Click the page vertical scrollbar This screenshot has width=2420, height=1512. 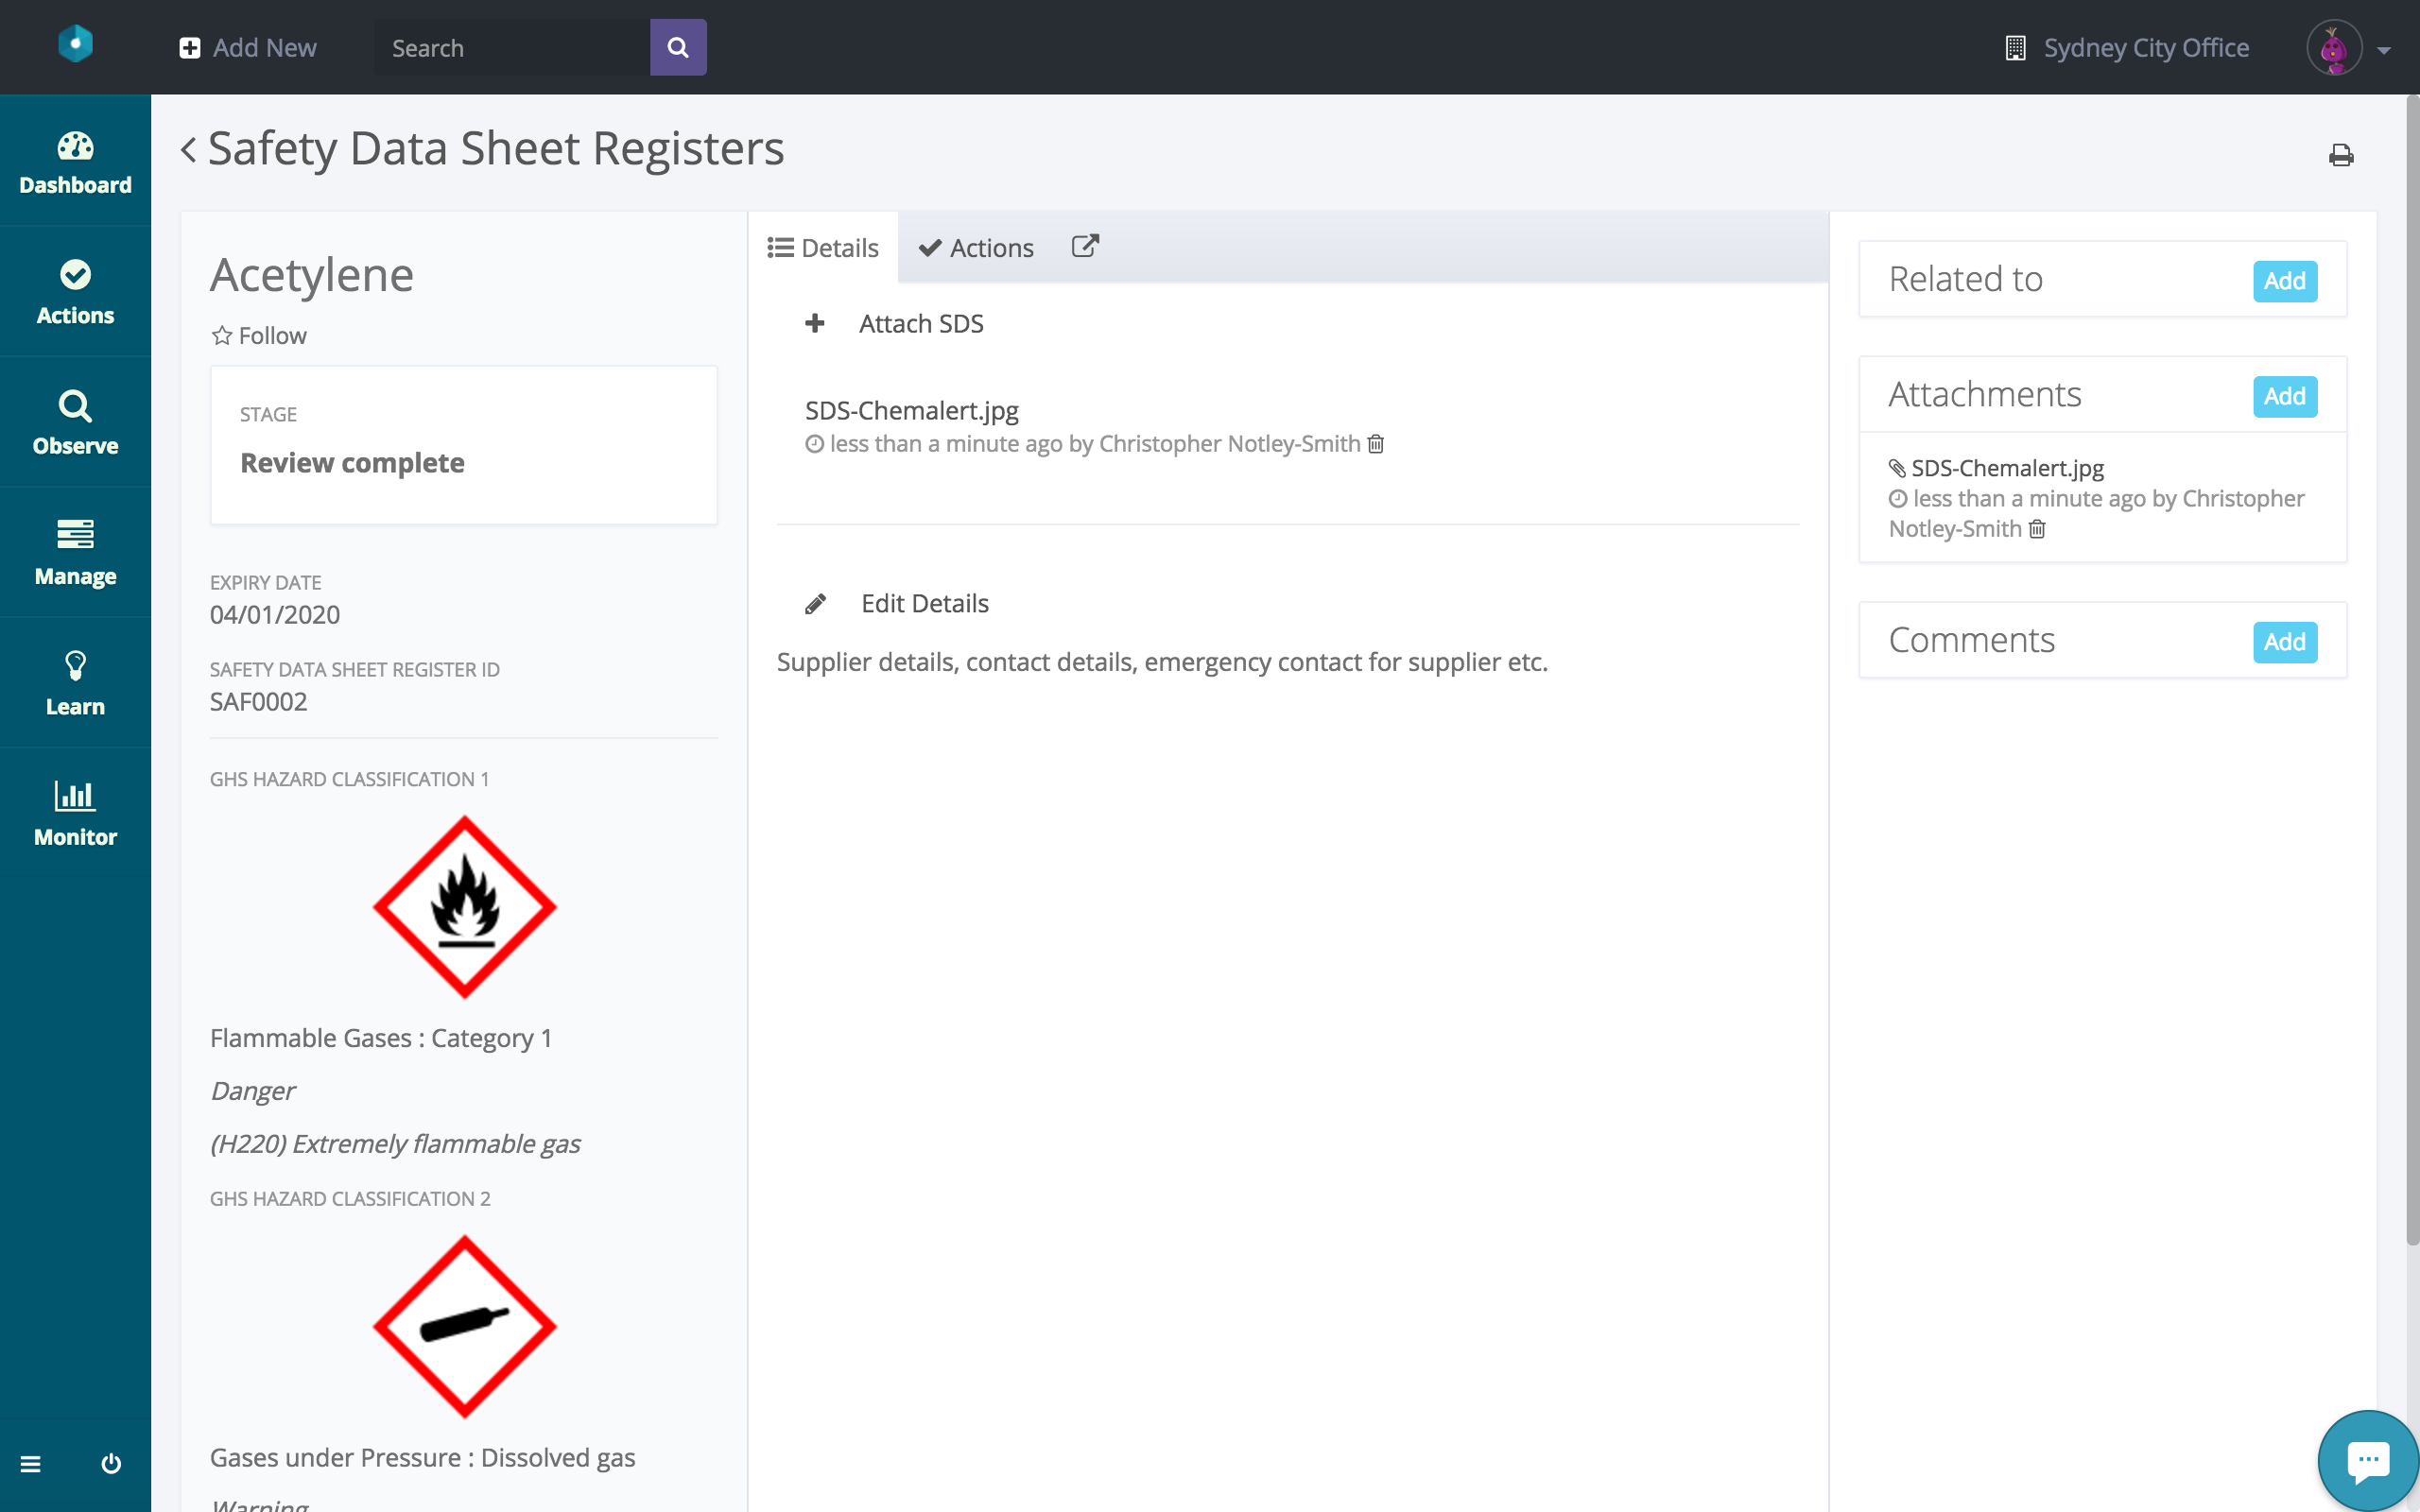[2412, 670]
